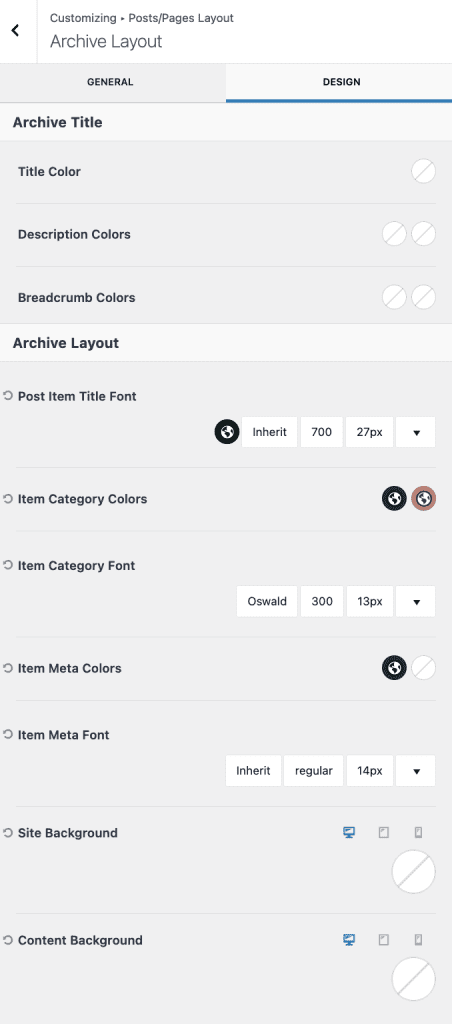Reset Item Meta Font setting
The width and height of the screenshot is (452, 1024).
[x=8, y=735]
